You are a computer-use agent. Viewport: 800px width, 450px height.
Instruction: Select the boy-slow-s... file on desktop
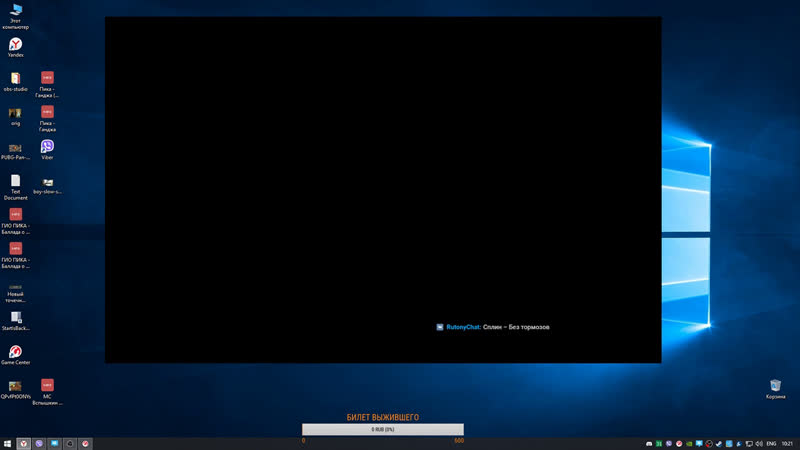(x=47, y=185)
